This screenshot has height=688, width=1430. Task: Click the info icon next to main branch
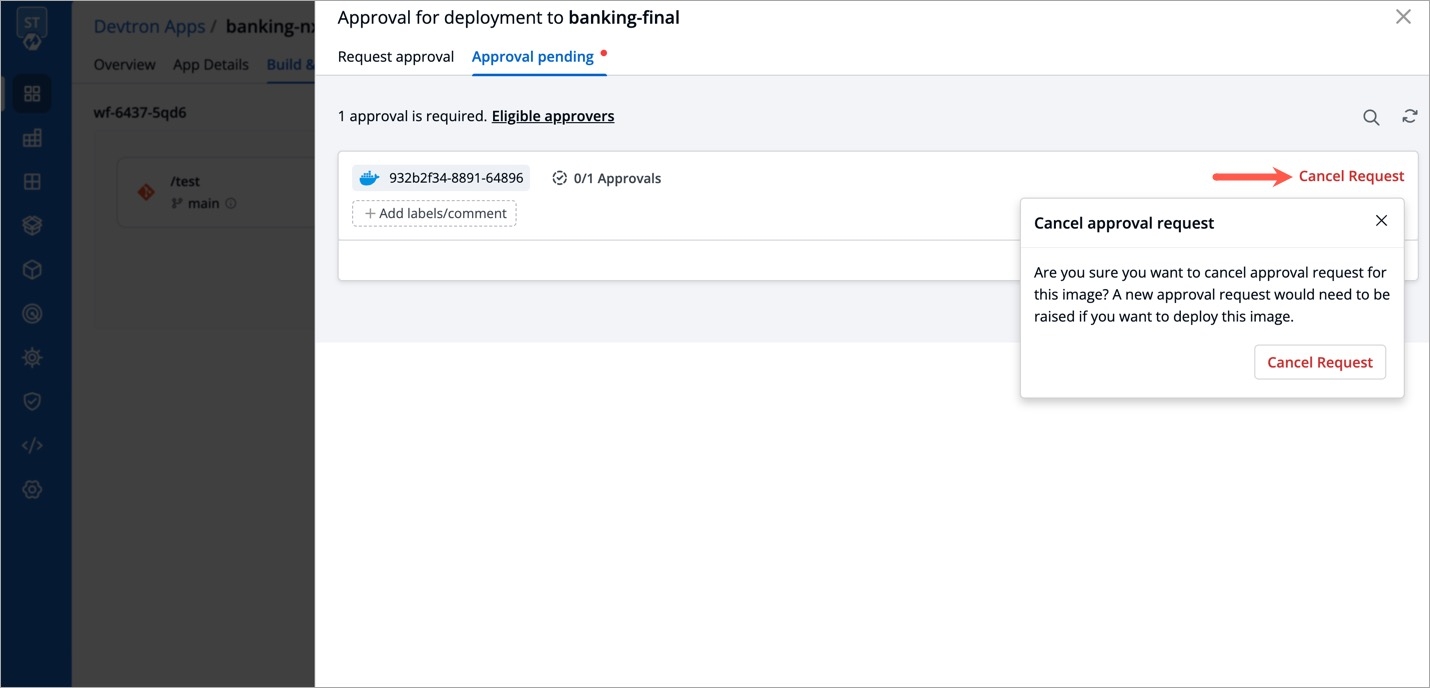pyautogui.click(x=231, y=204)
